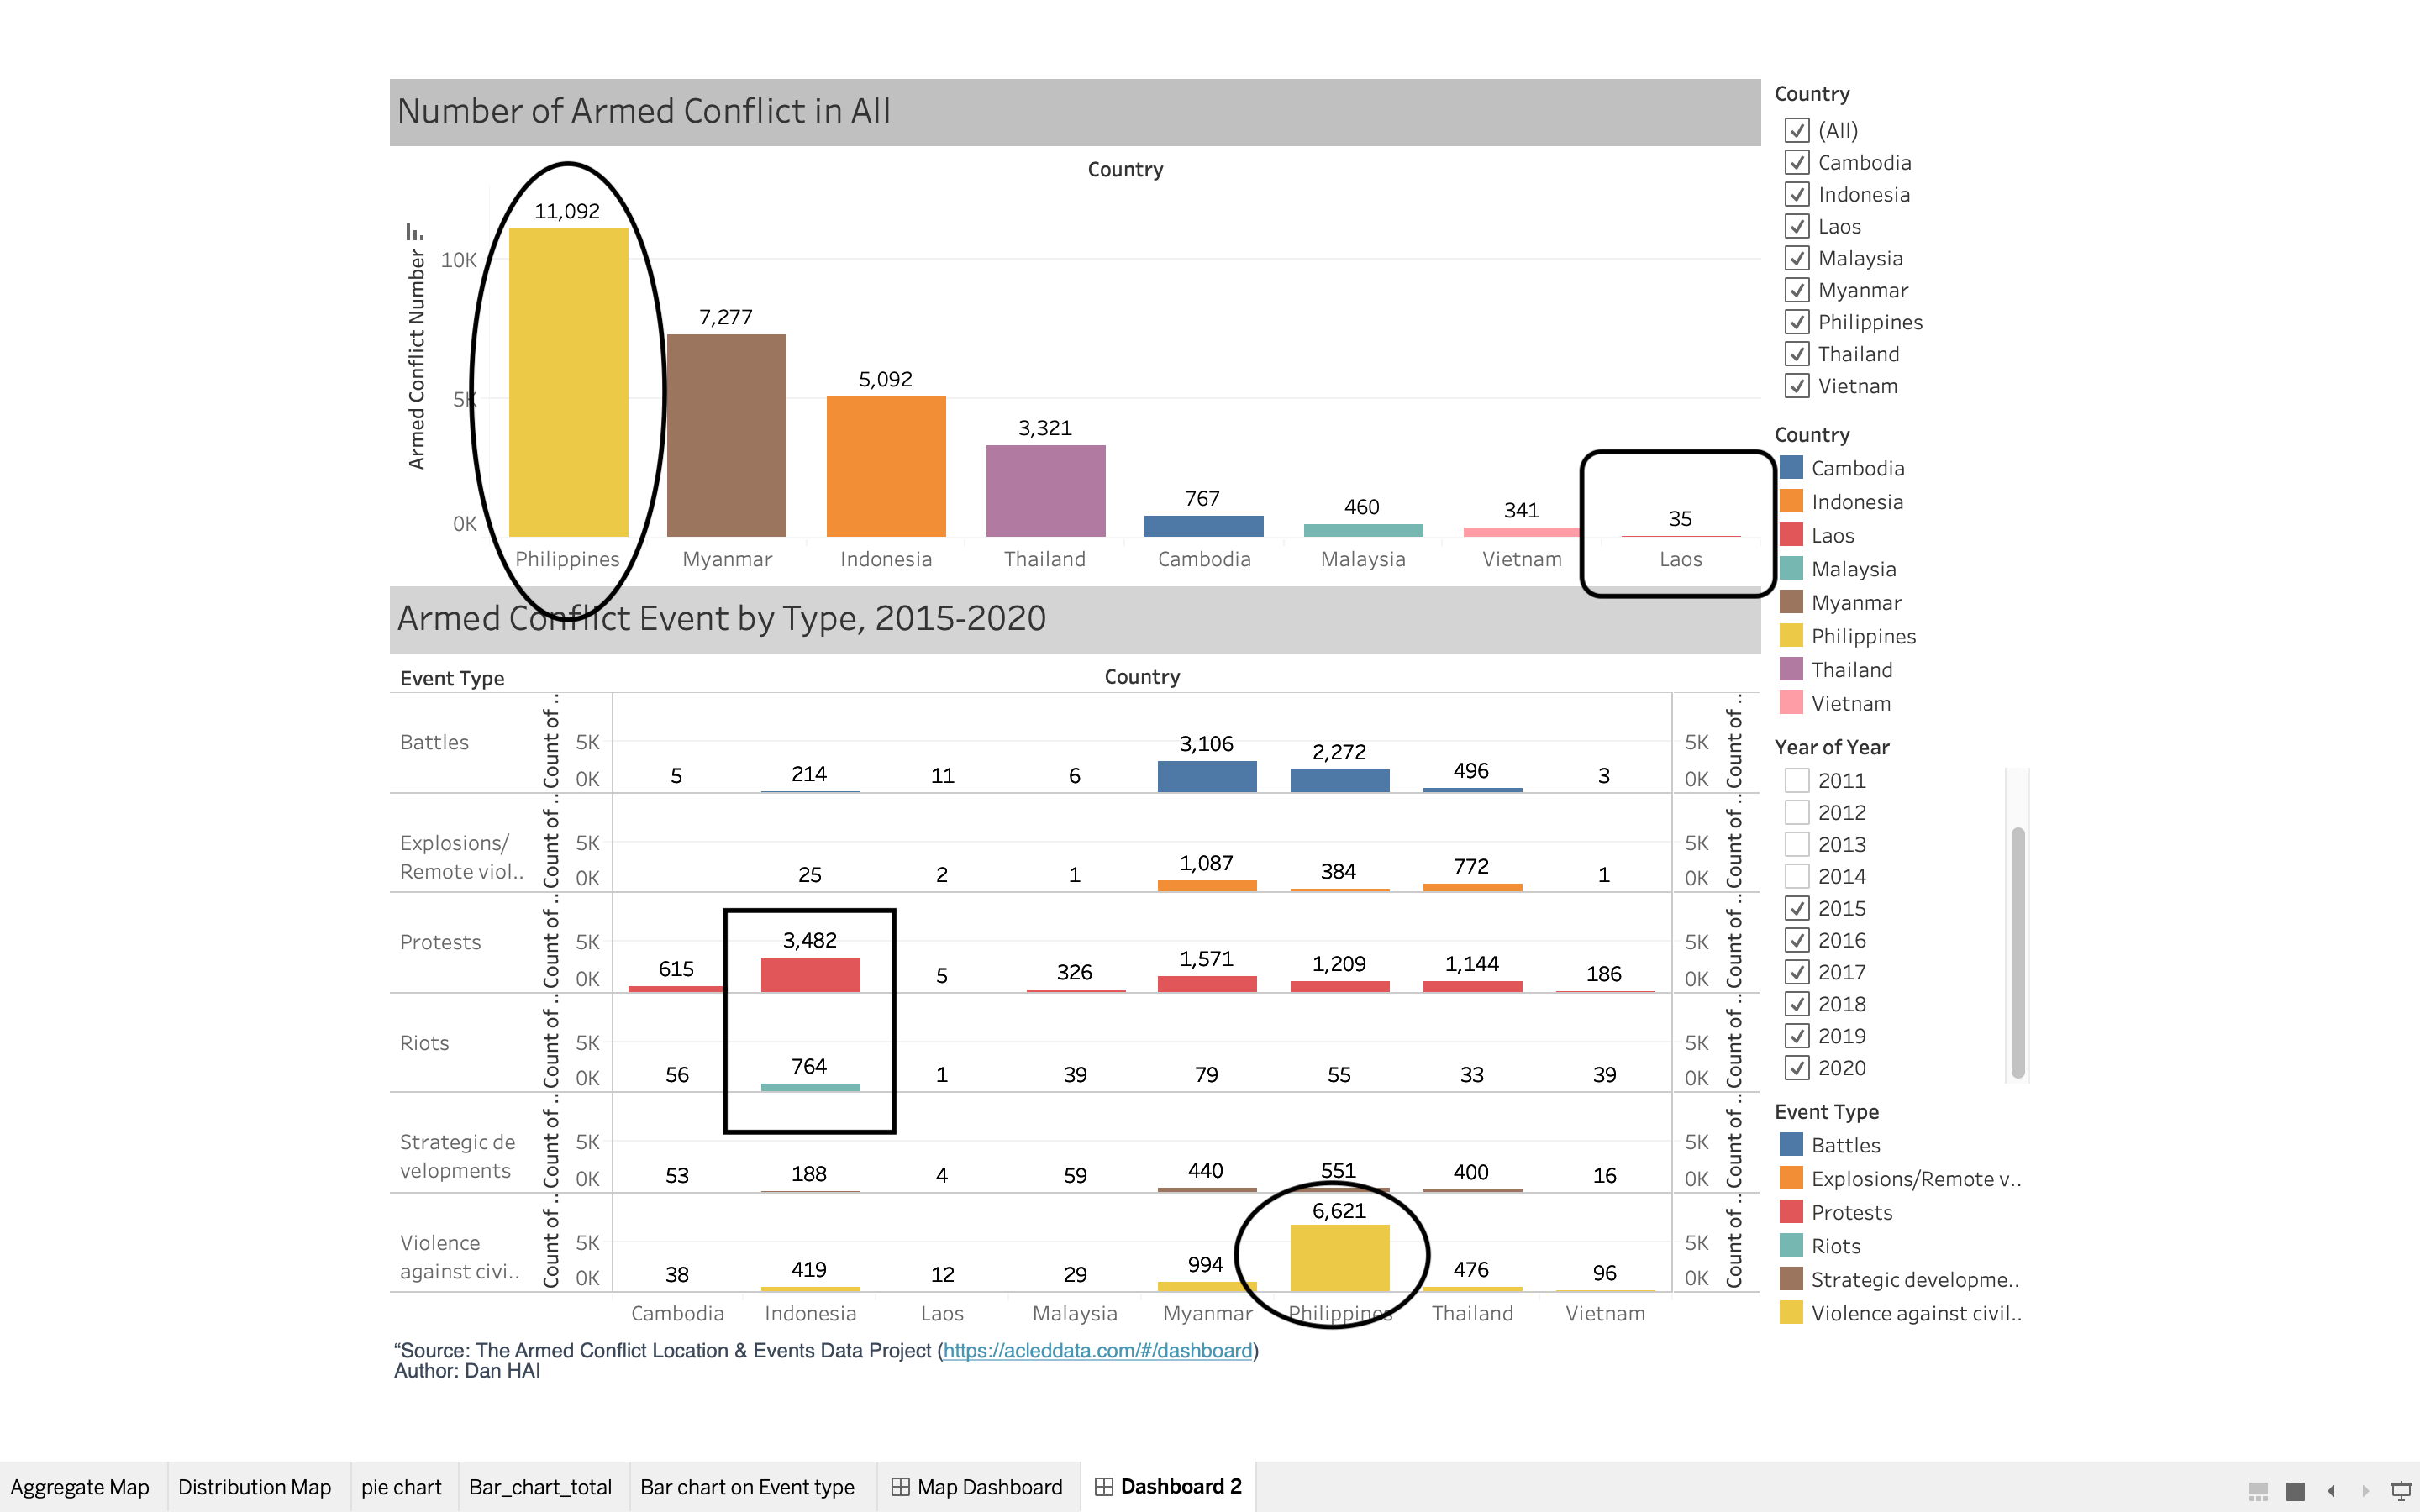Click the show tabs view icon

click(2296, 1490)
